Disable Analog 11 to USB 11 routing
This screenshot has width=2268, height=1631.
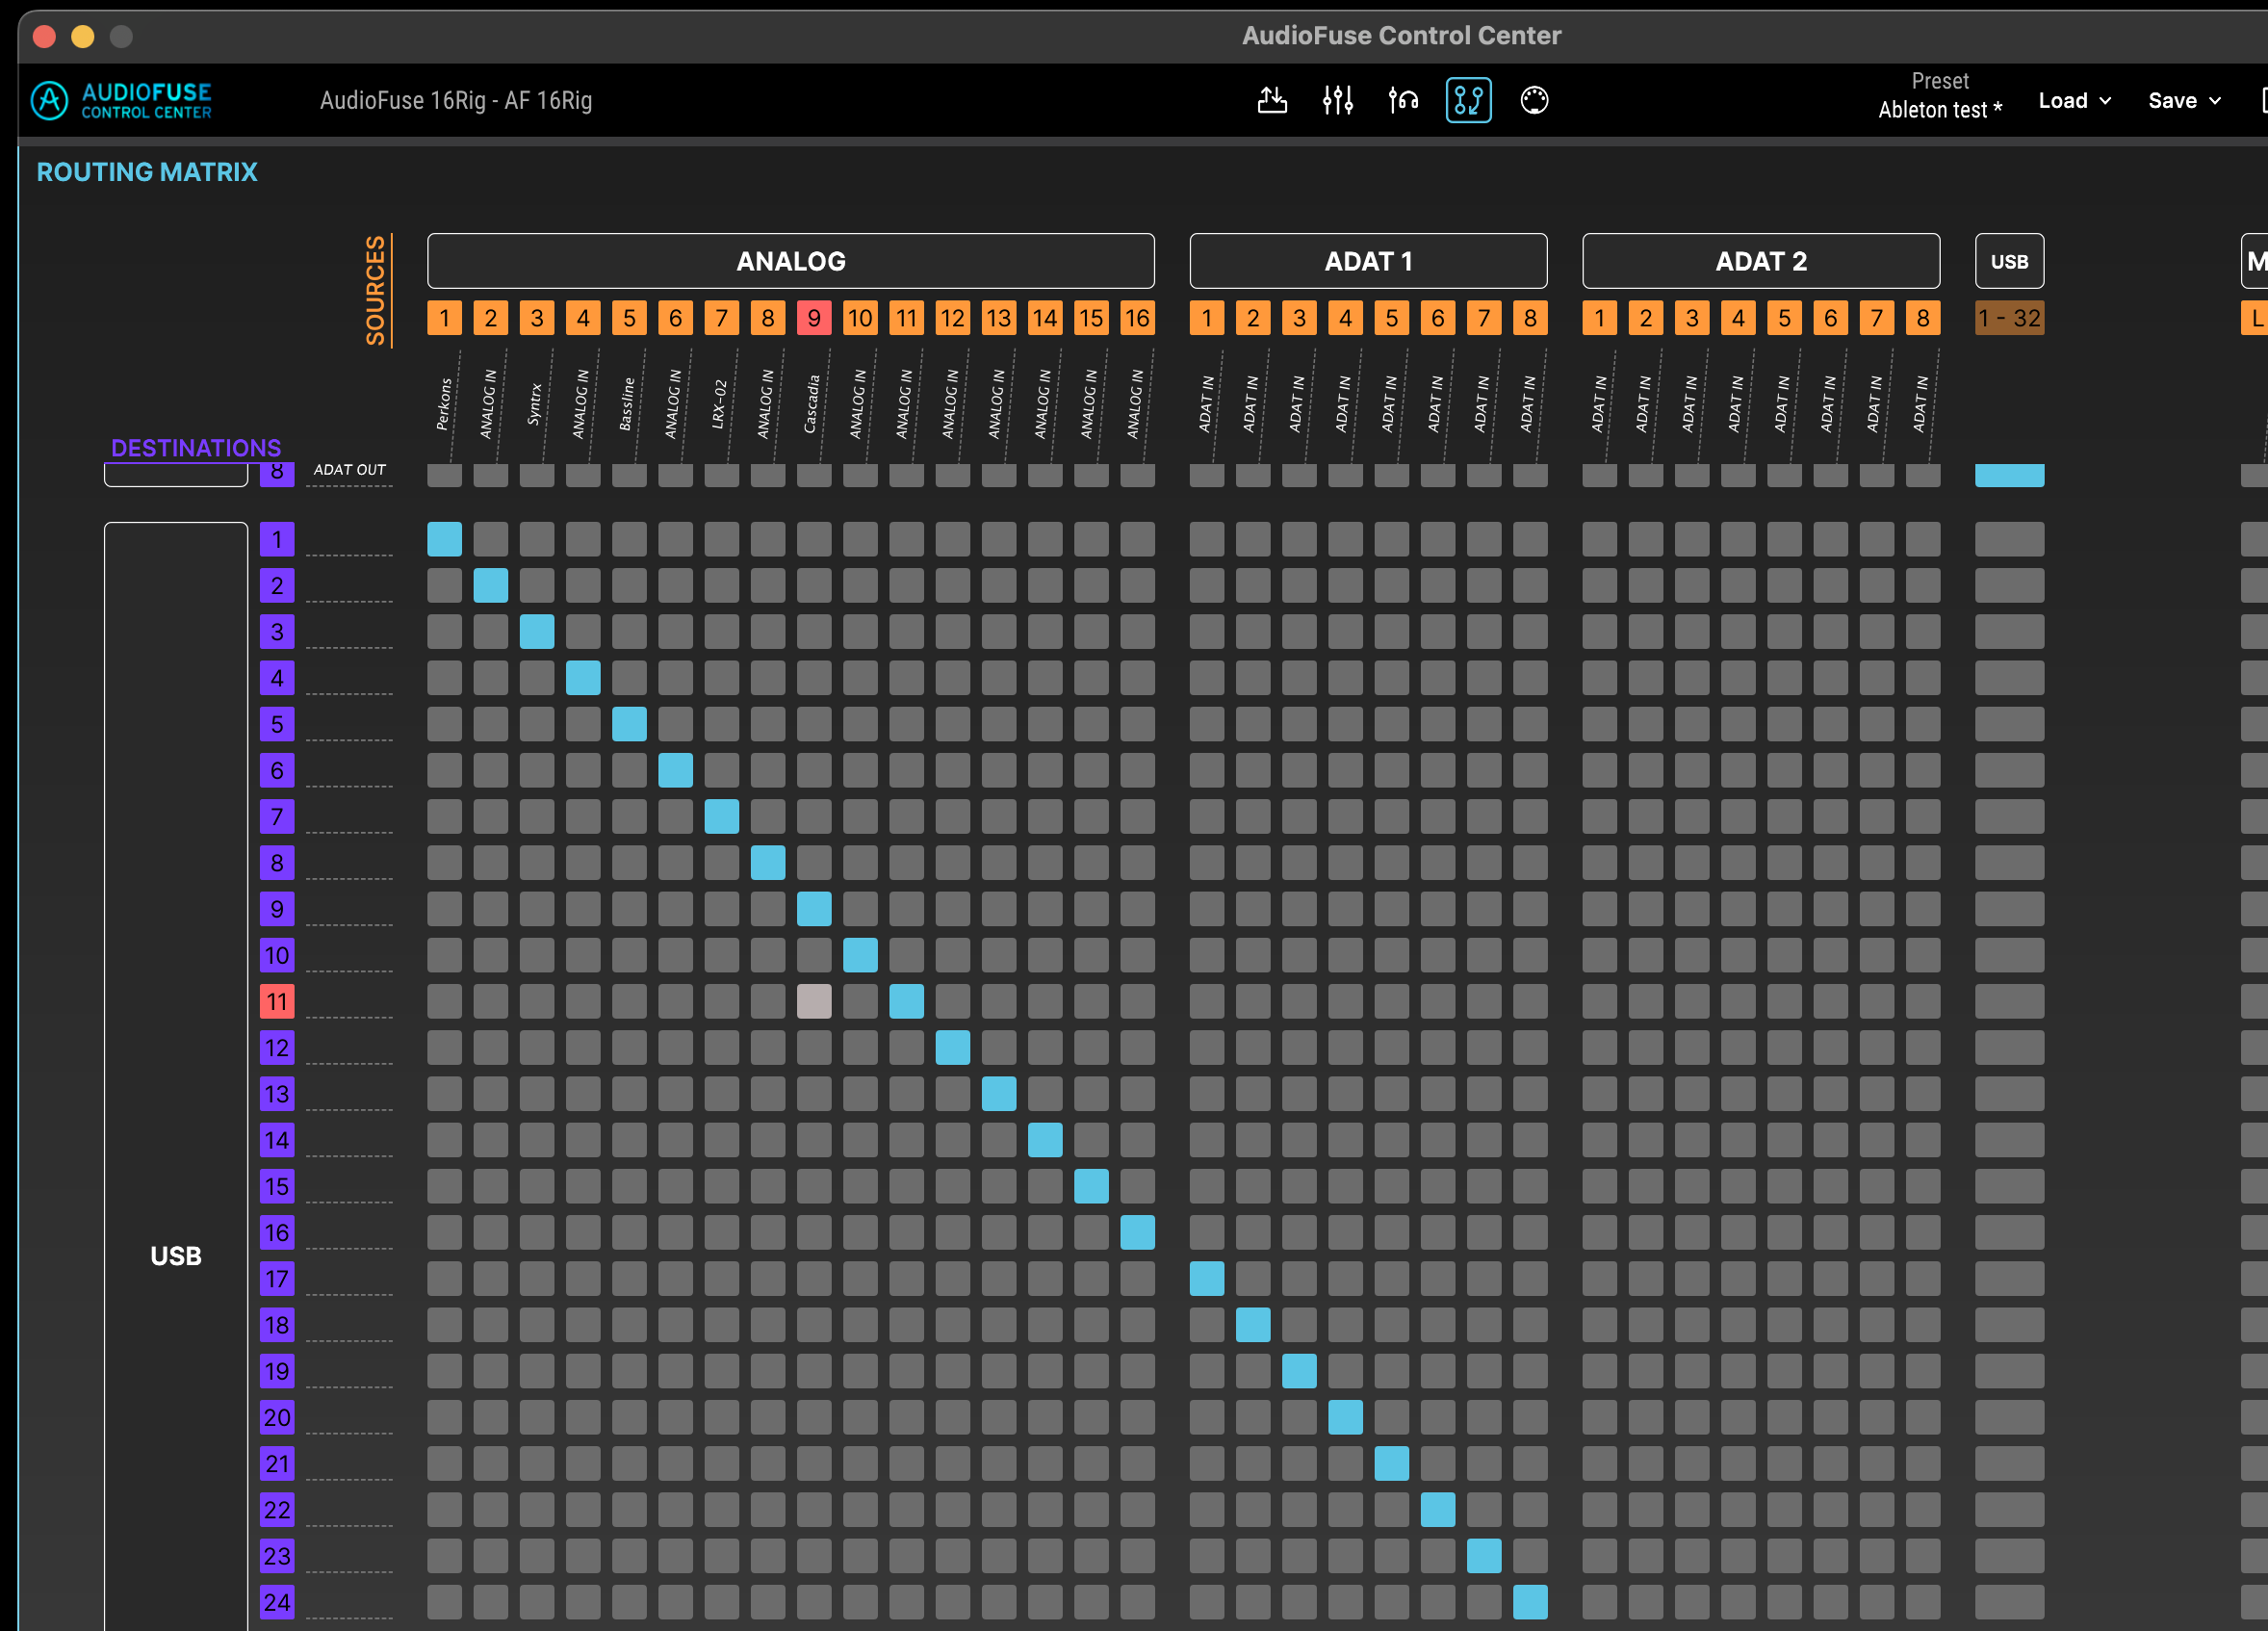click(x=906, y=1001)
